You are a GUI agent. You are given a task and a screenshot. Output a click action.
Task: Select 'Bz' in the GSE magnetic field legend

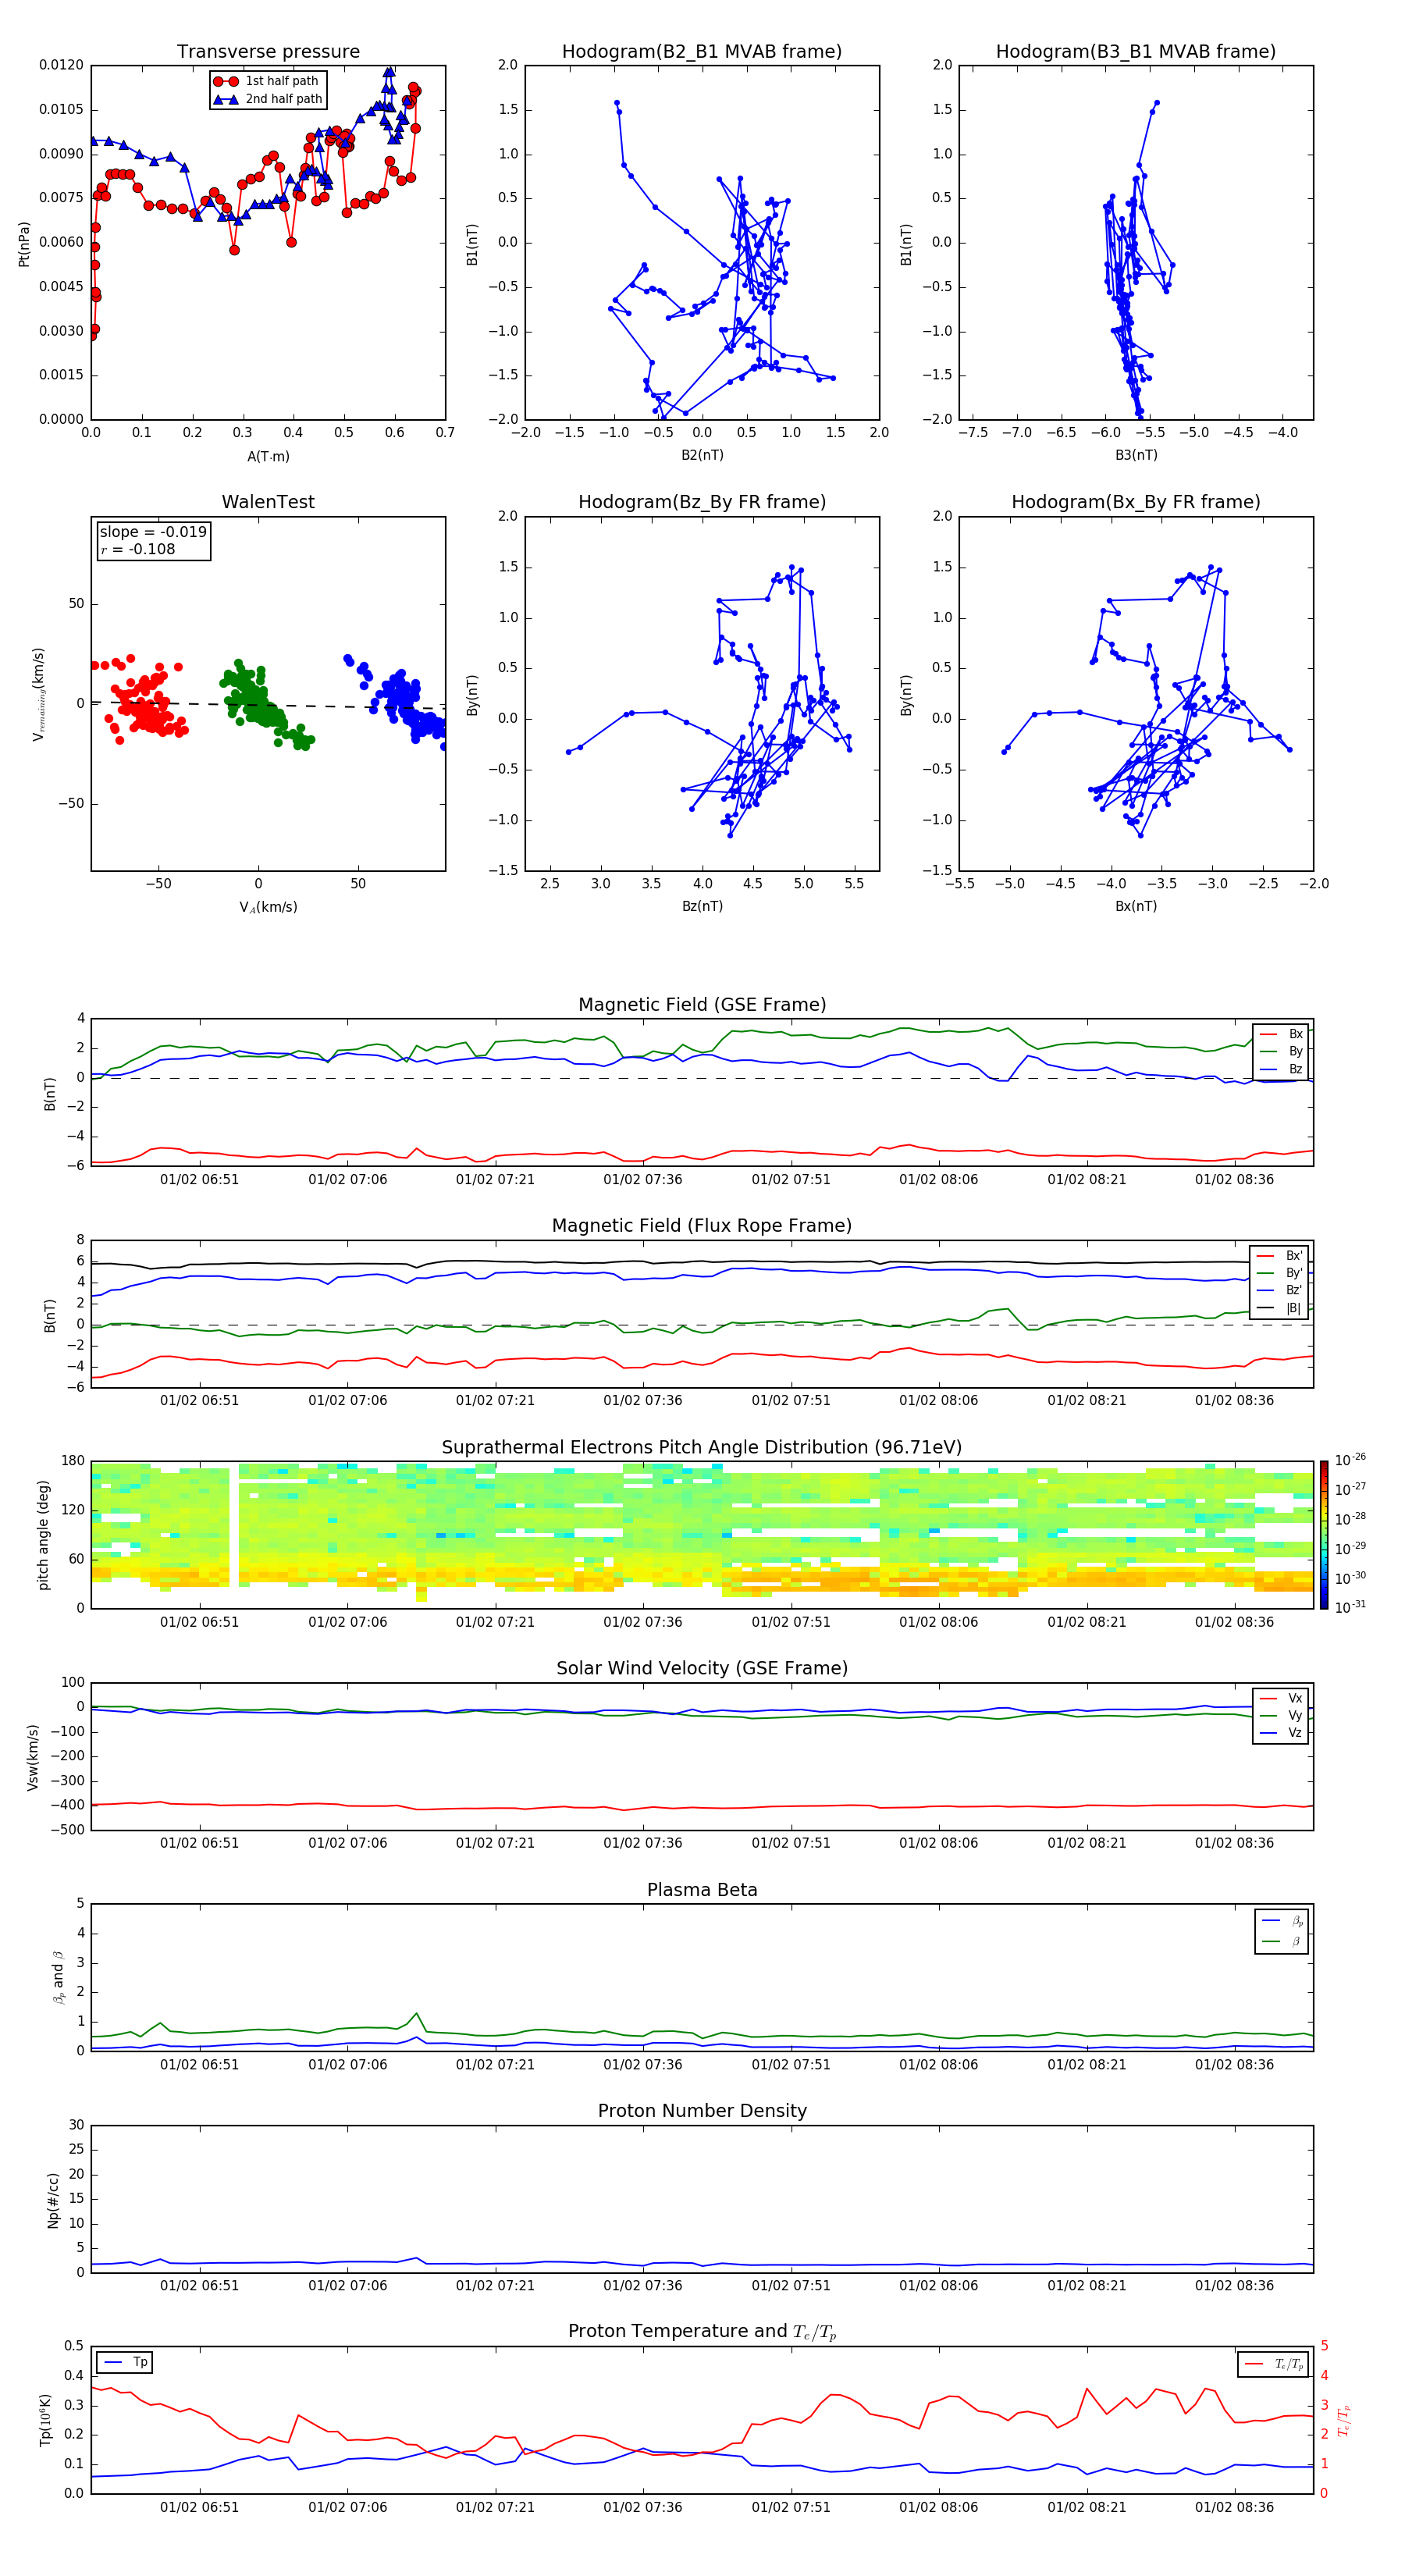click(1282, 1069)
